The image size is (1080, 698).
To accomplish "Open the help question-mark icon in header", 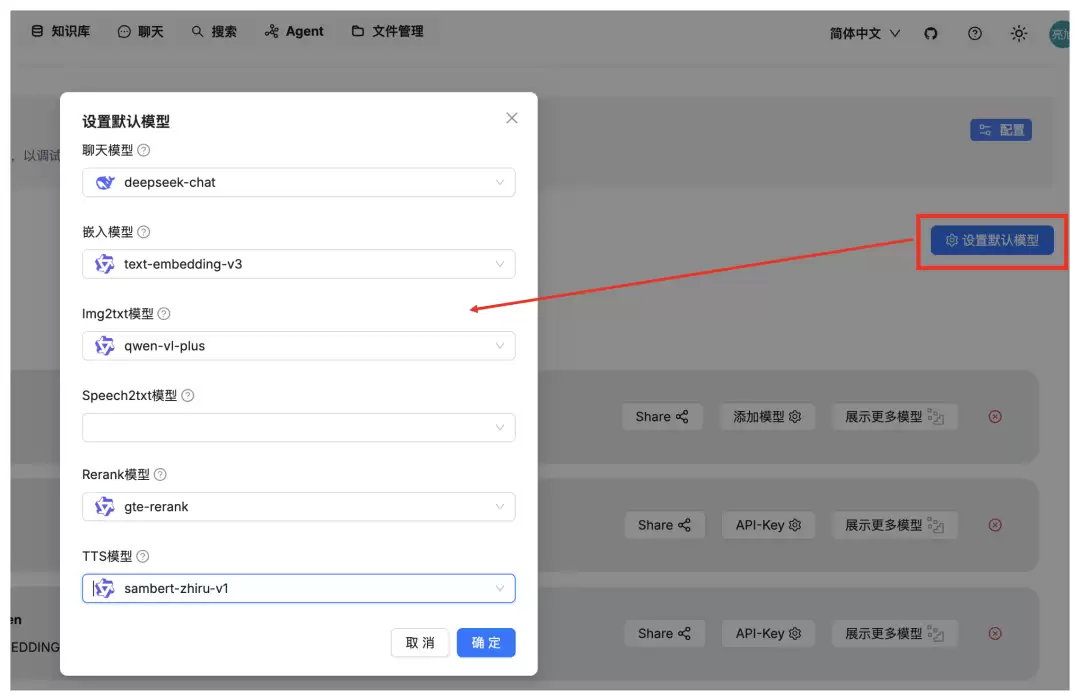I will [x=975, y=33].
